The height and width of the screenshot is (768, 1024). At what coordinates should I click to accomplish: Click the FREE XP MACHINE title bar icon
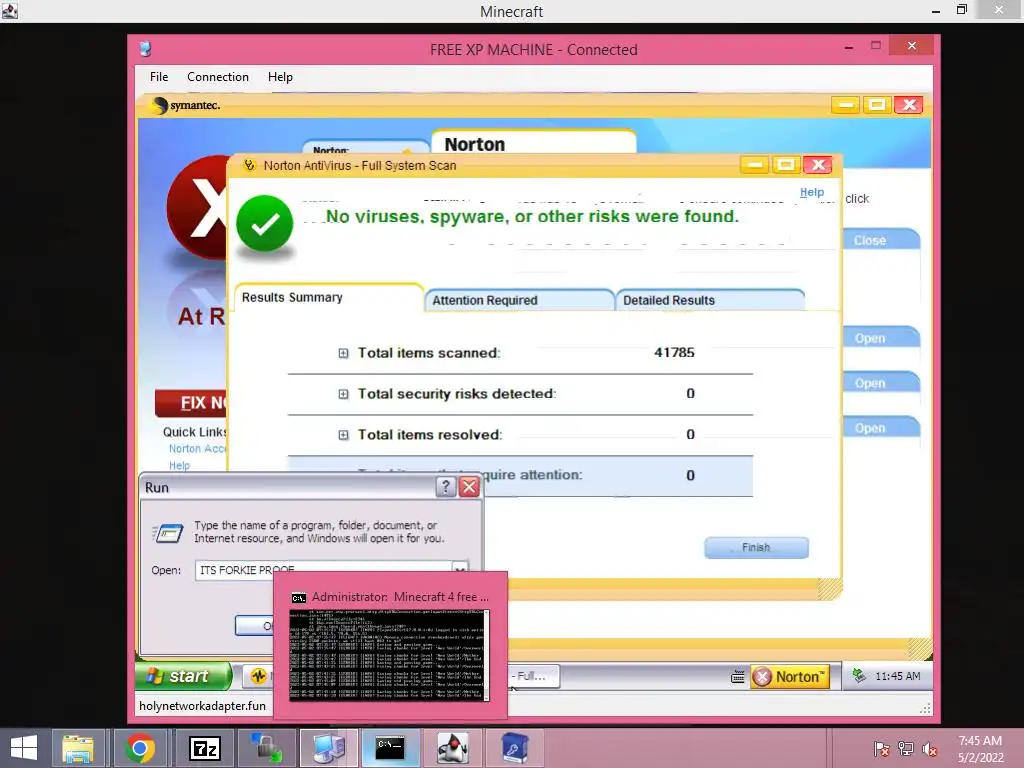[x=145, y=49]
